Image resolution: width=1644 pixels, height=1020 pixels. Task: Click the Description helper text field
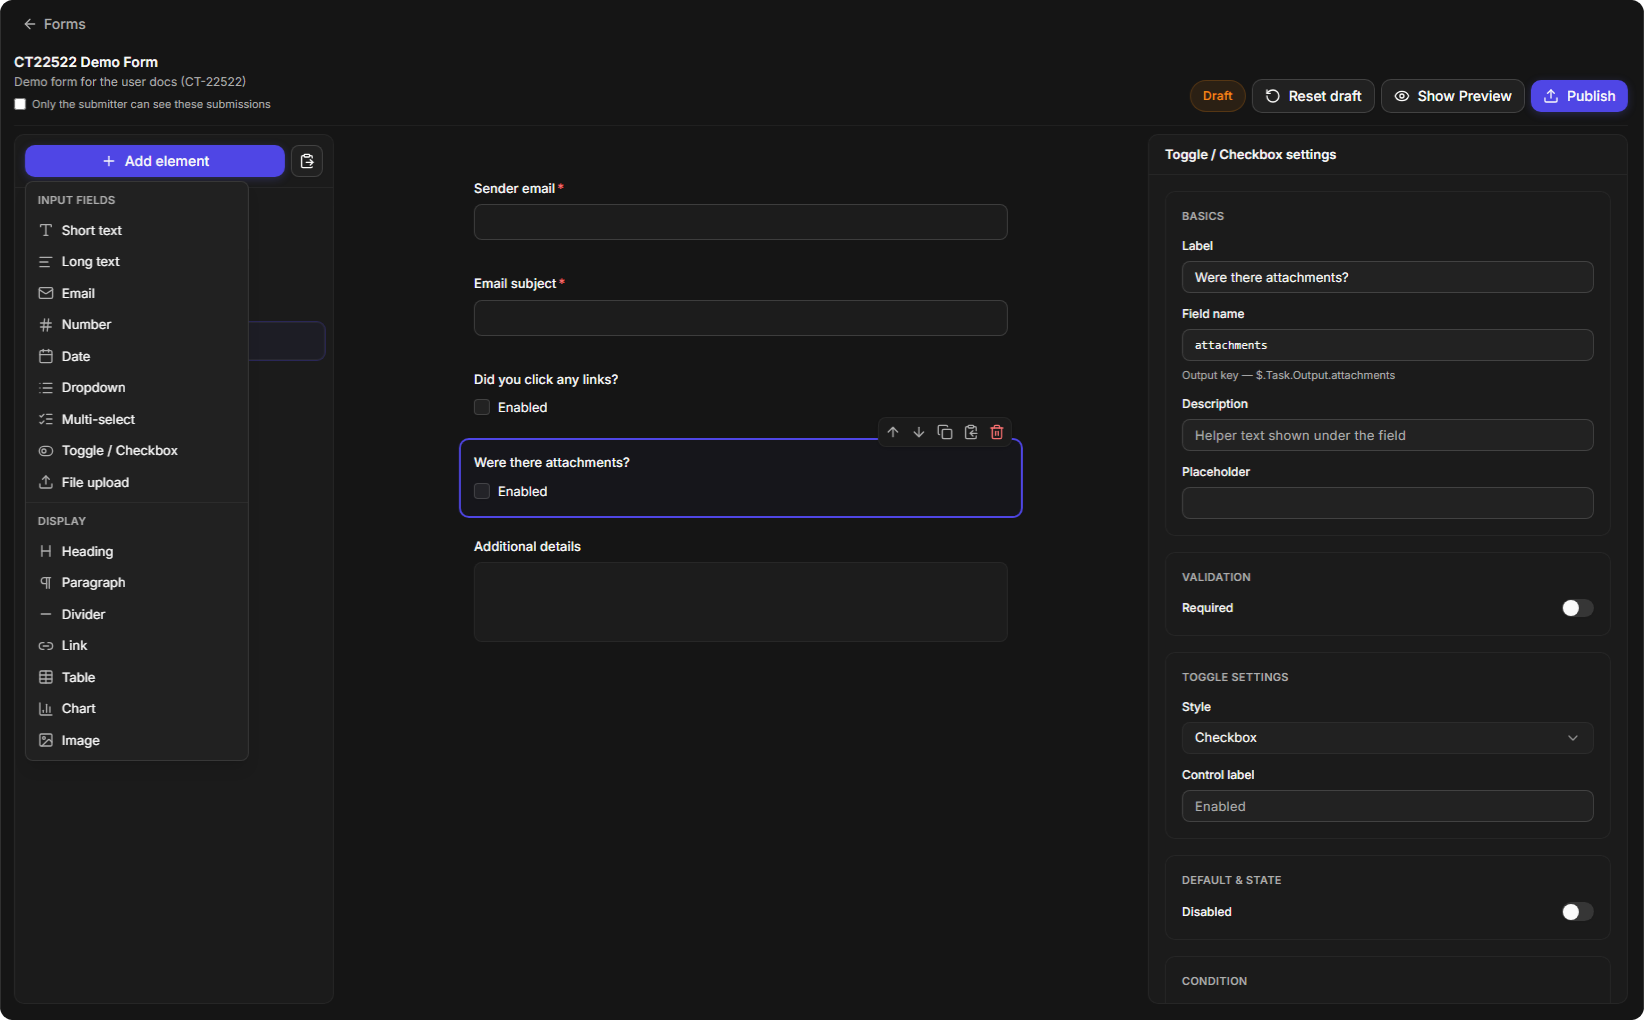(1387, 435)
